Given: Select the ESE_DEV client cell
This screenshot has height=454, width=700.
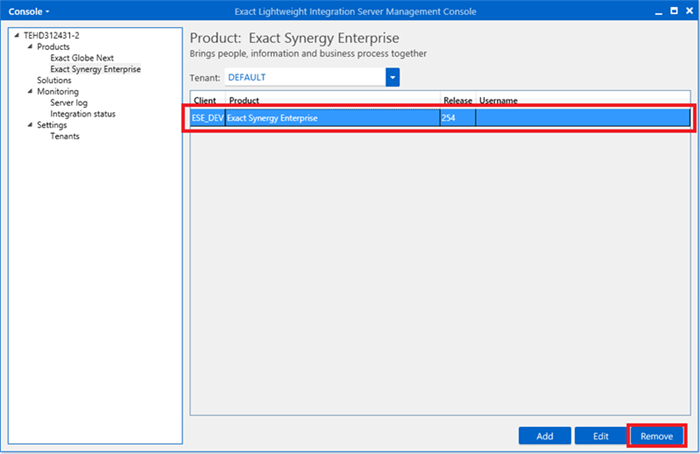Looking at the screenshot, I should pyautogui.click(x=208, y=118).
